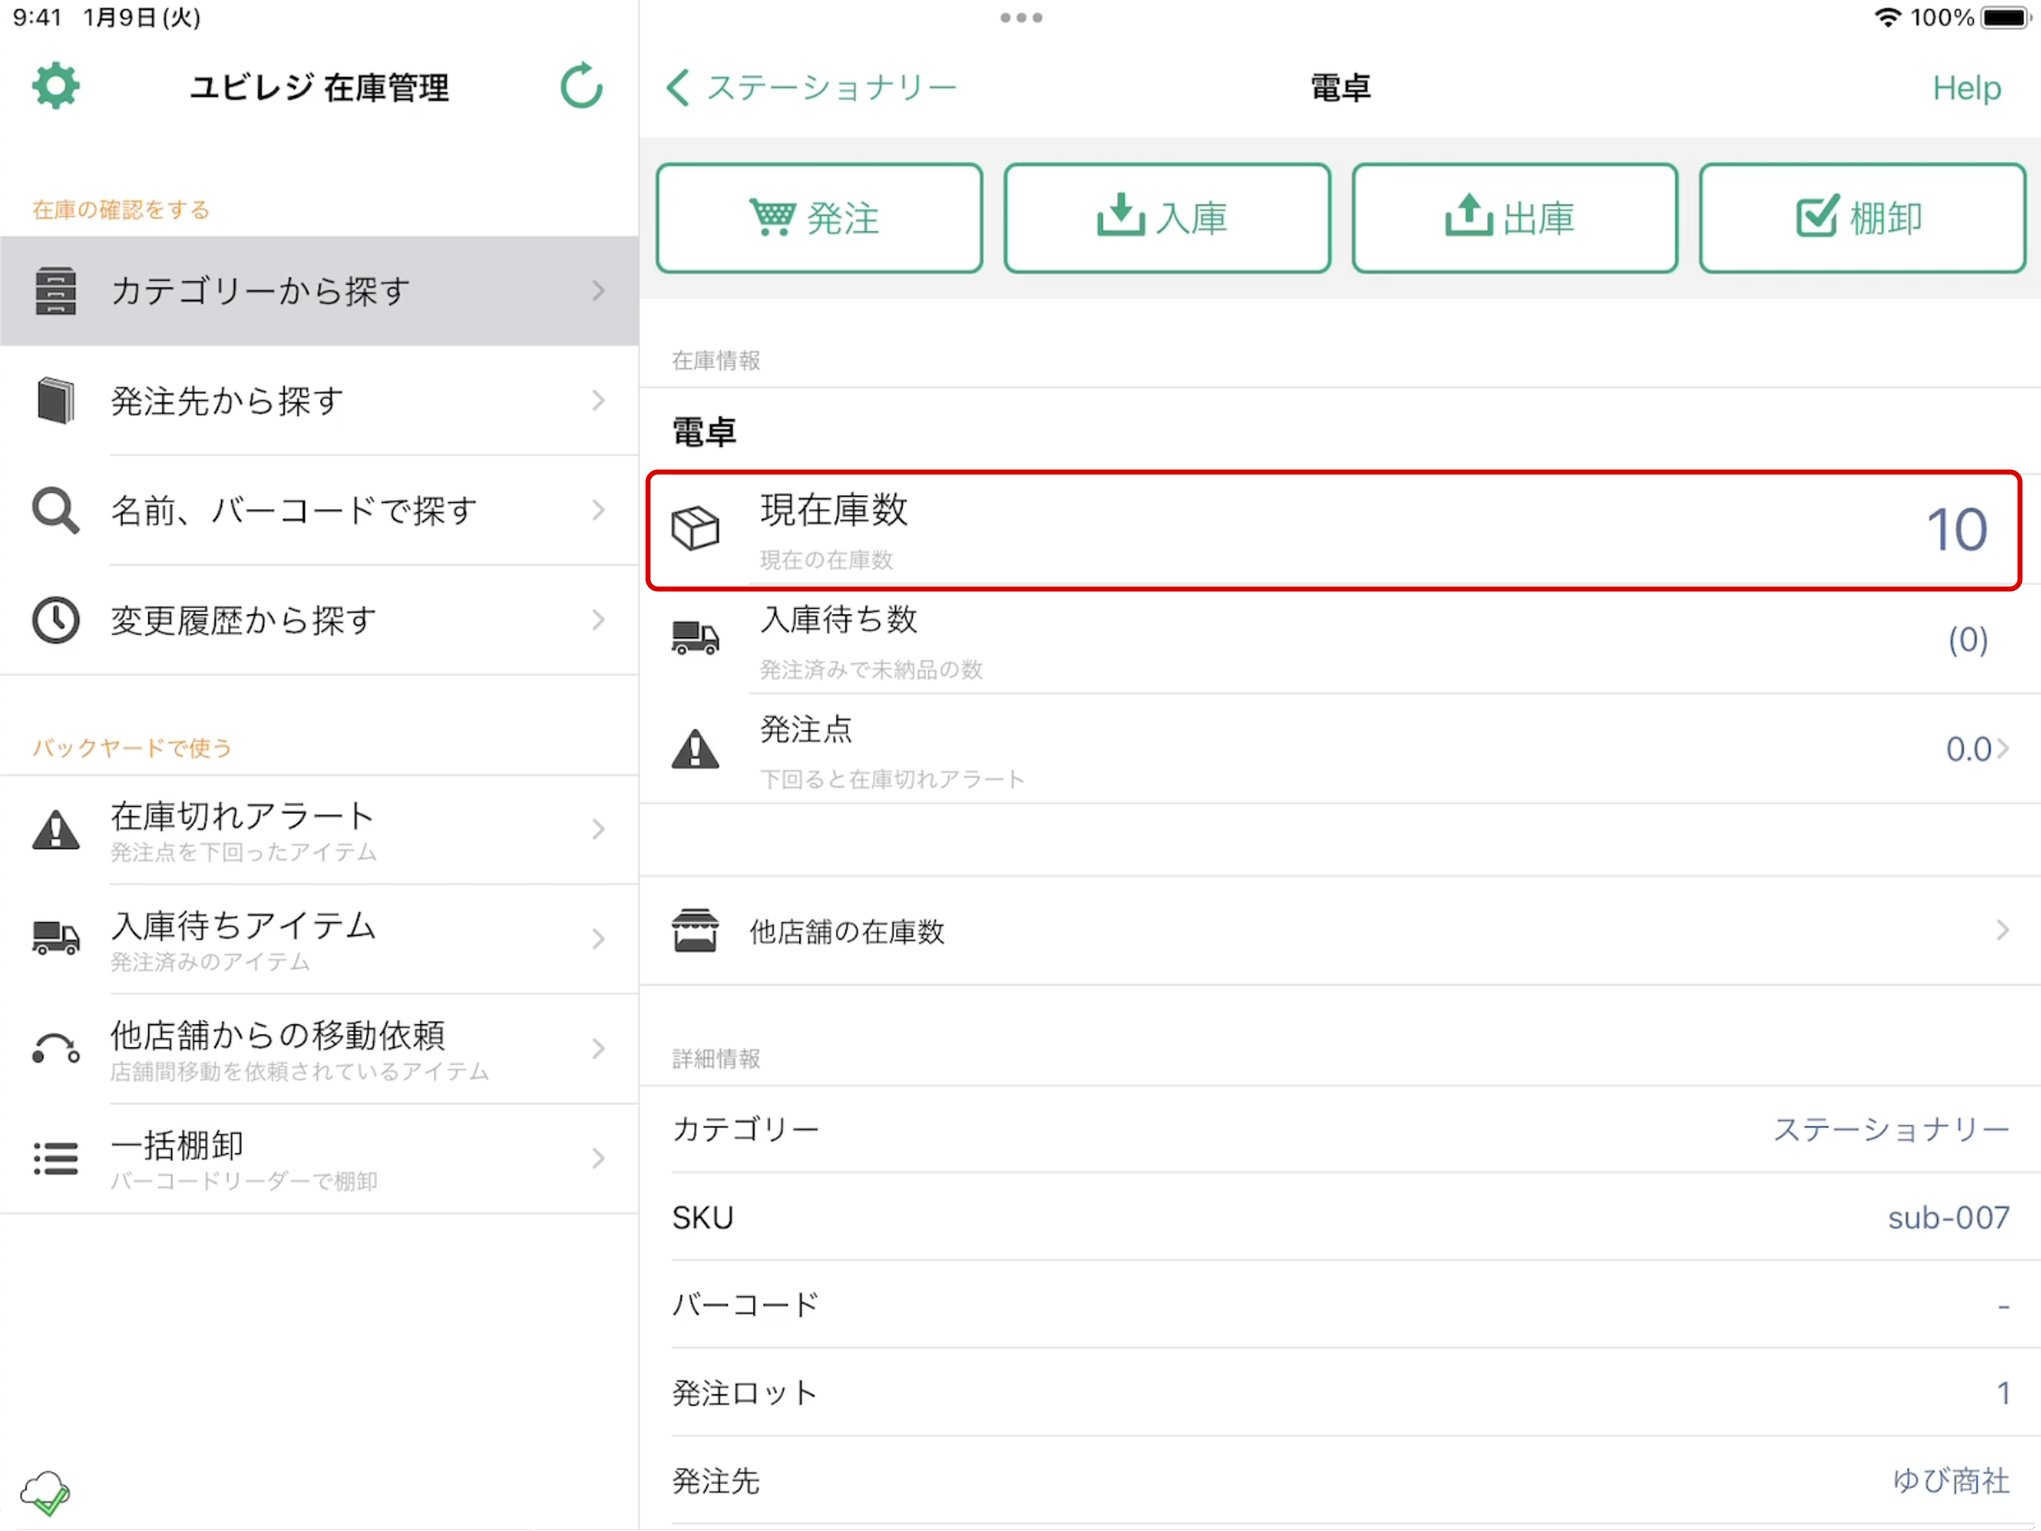
Task: Open 名前、バーコードで探す menu item
Action: [x=320, y=511]
